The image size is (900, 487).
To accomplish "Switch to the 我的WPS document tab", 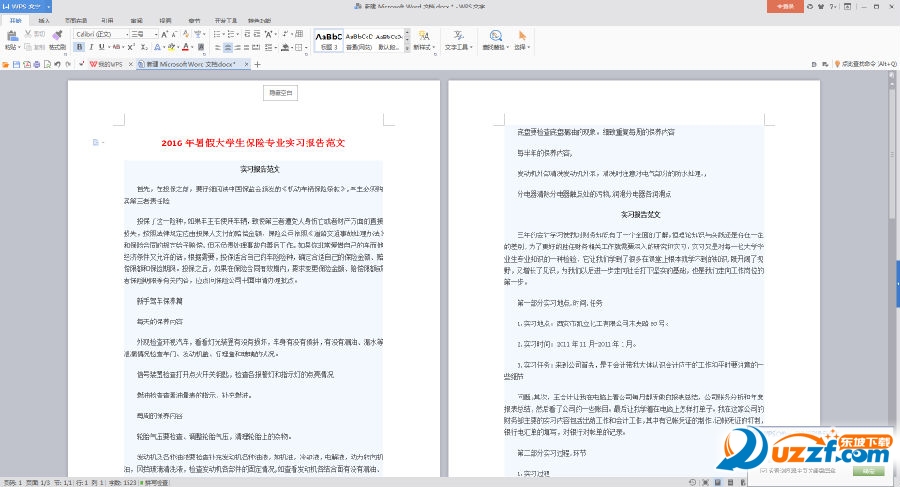I will [x=108, y=64].
